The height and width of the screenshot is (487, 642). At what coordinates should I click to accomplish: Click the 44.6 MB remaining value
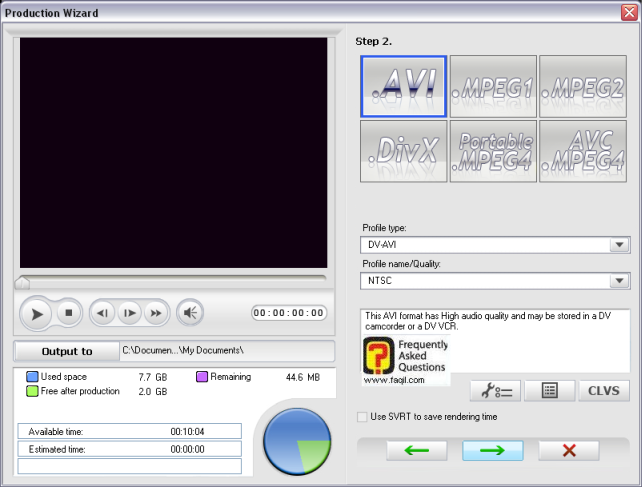coord(303,377)
